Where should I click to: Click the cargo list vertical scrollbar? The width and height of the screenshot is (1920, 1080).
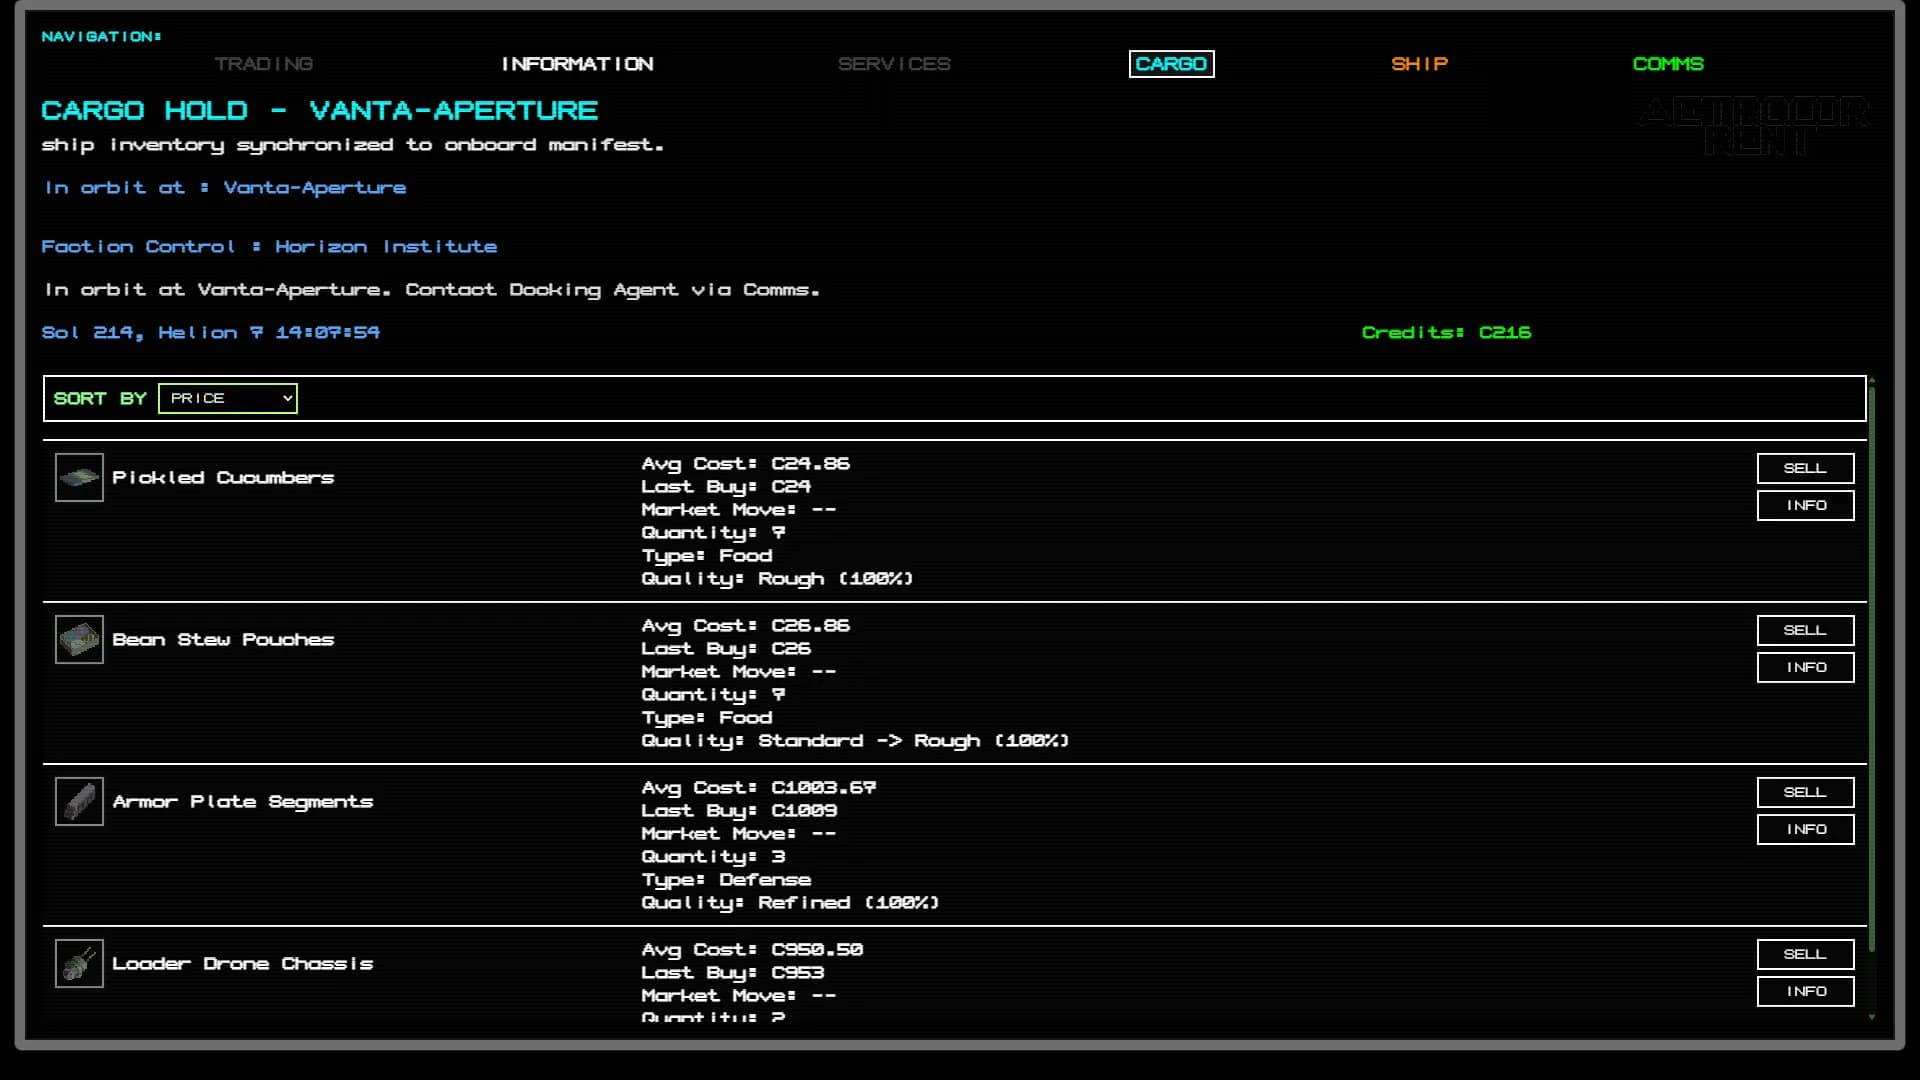pyautogui.click(x=1871, y=668)
